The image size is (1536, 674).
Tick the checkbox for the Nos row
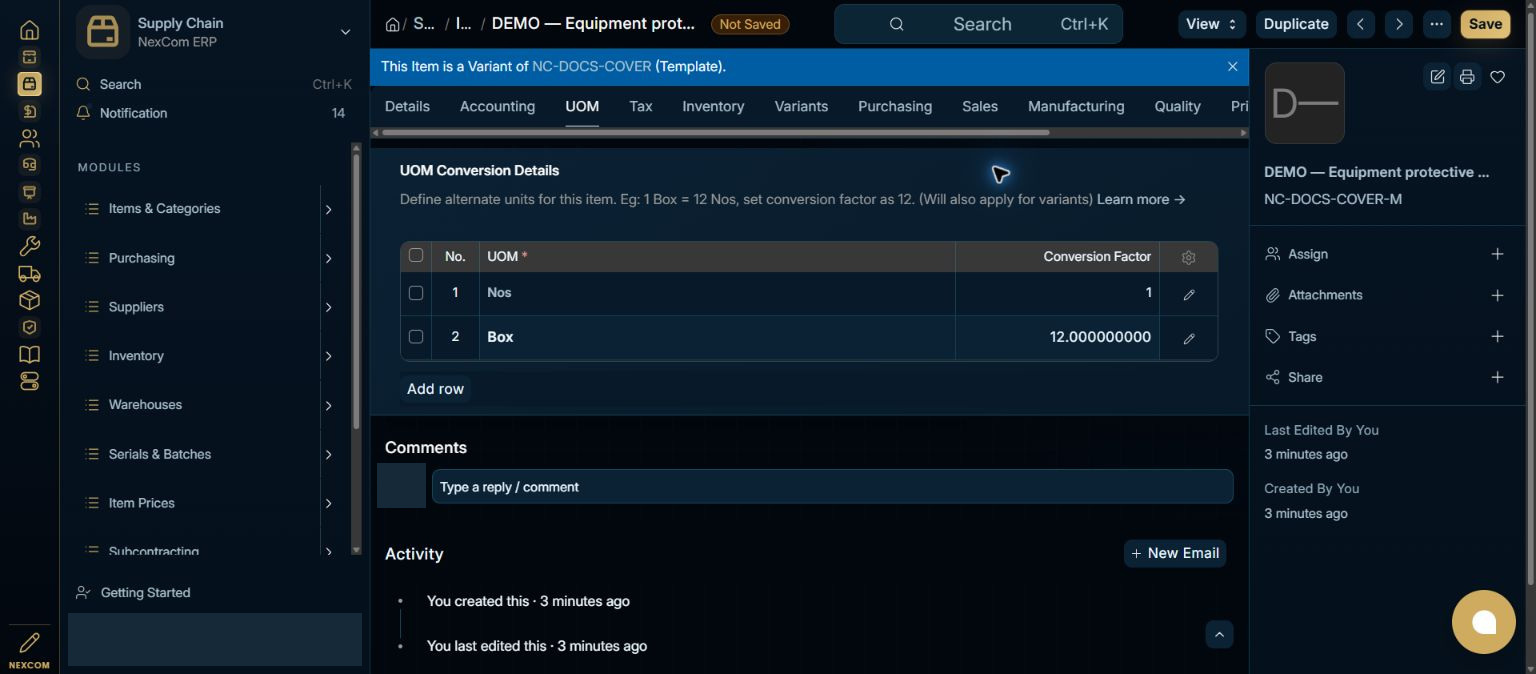point(416,293)
